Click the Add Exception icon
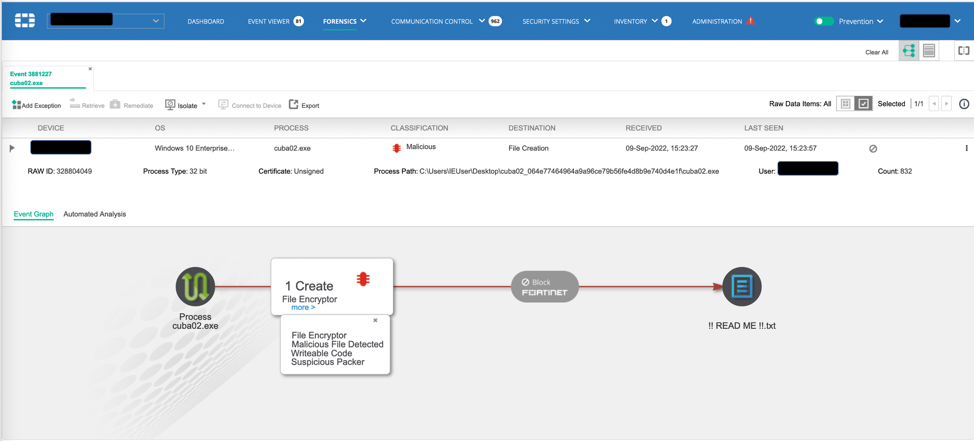The height and width of the screenshot is (441, 974). click(16, 104)
